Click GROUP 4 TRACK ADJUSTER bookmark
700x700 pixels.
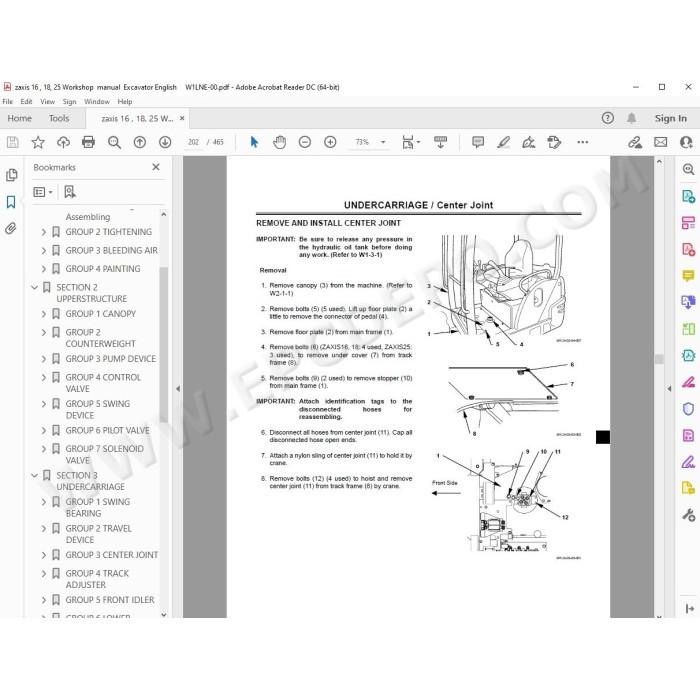(97, 579)
